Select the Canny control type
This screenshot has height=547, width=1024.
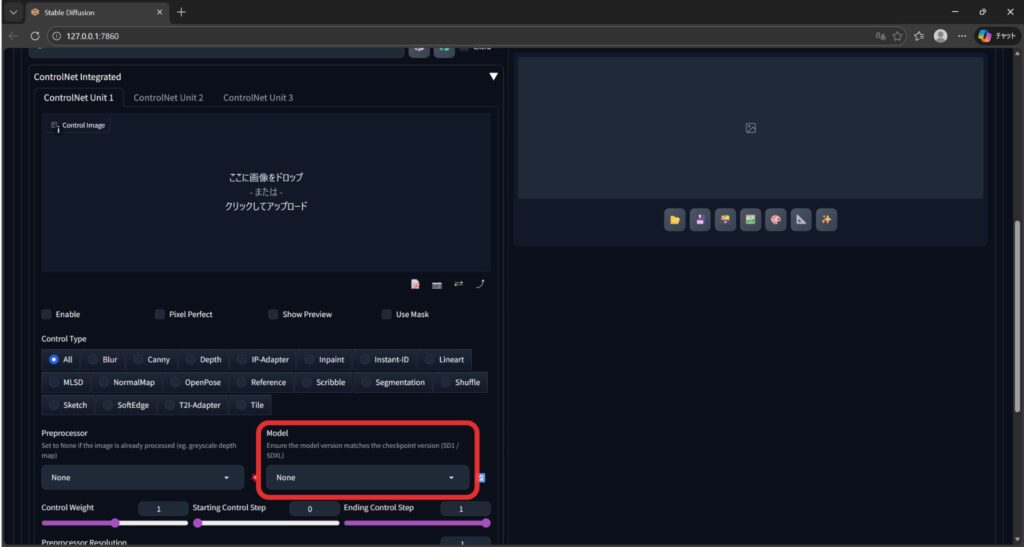[x=149, y=359]
